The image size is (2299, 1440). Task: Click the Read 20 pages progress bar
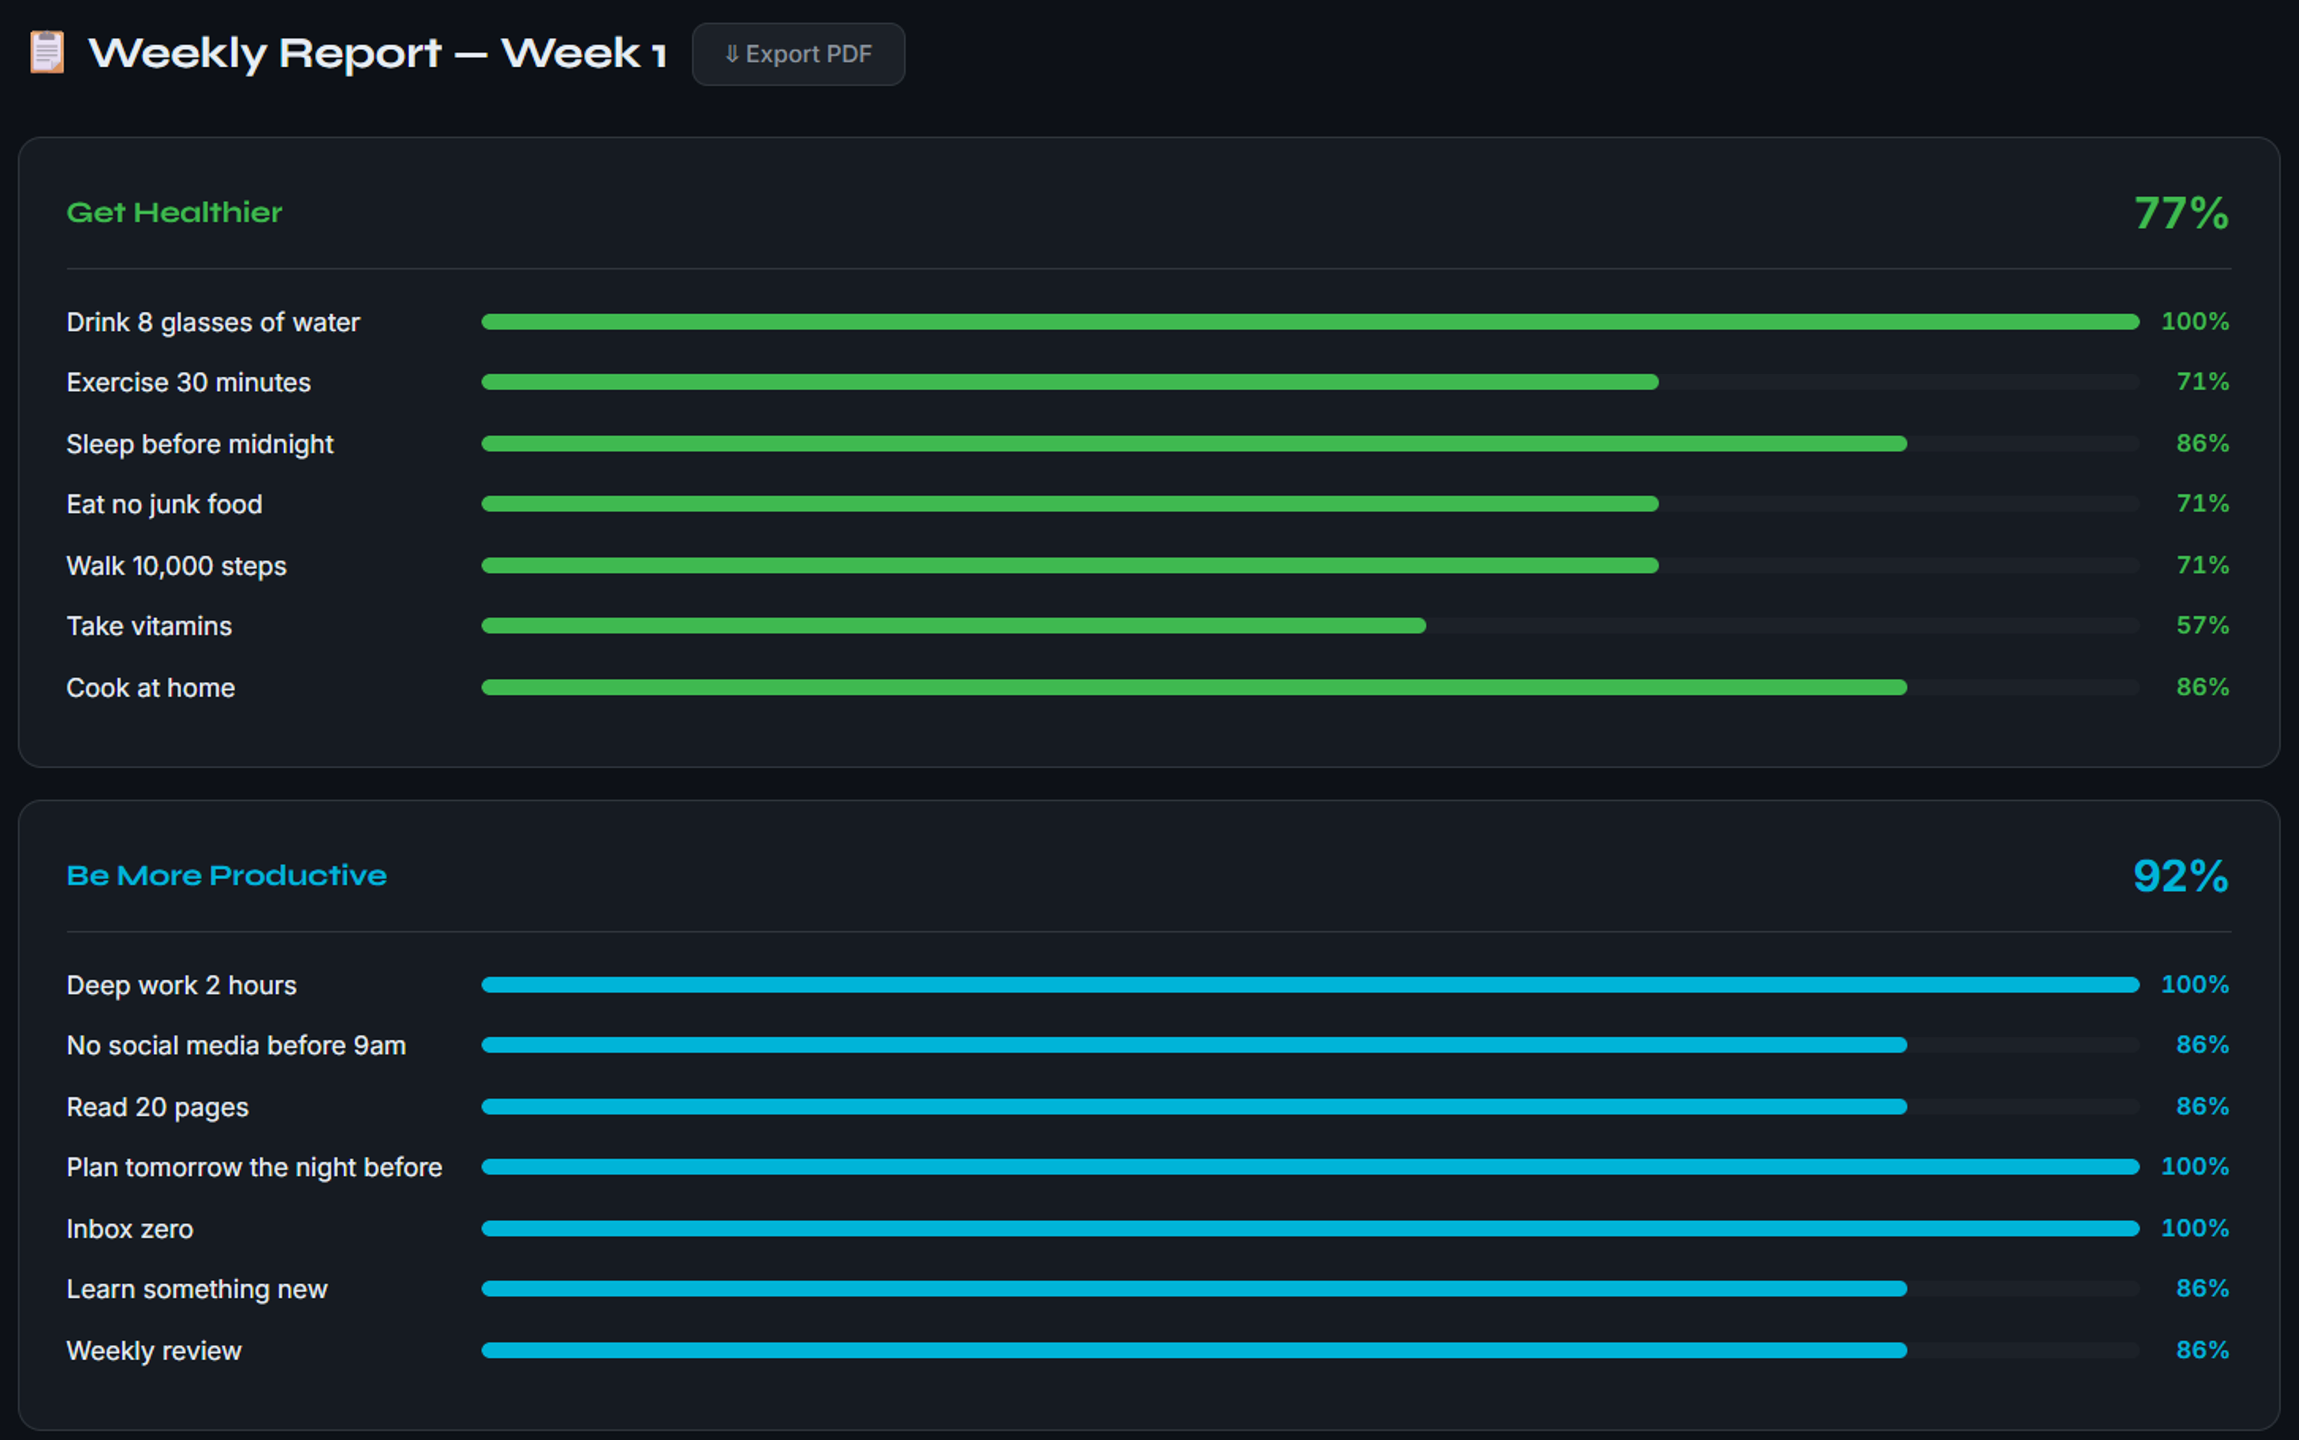(x=1310, y=1107)
